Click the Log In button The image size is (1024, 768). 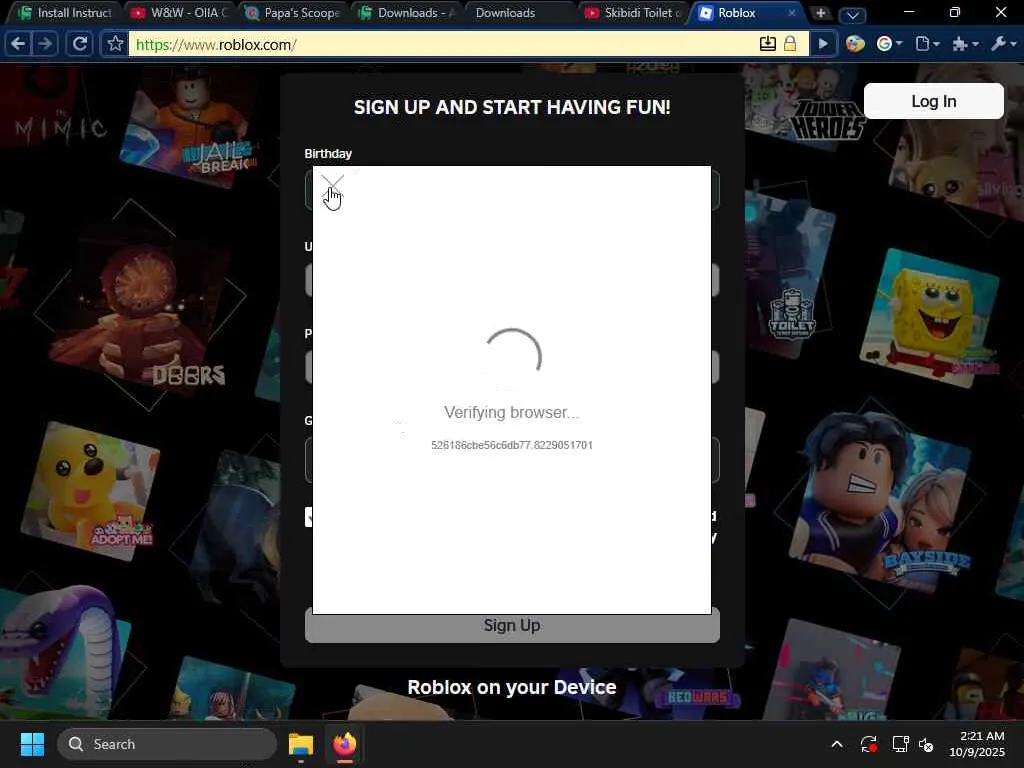(933, 101)
